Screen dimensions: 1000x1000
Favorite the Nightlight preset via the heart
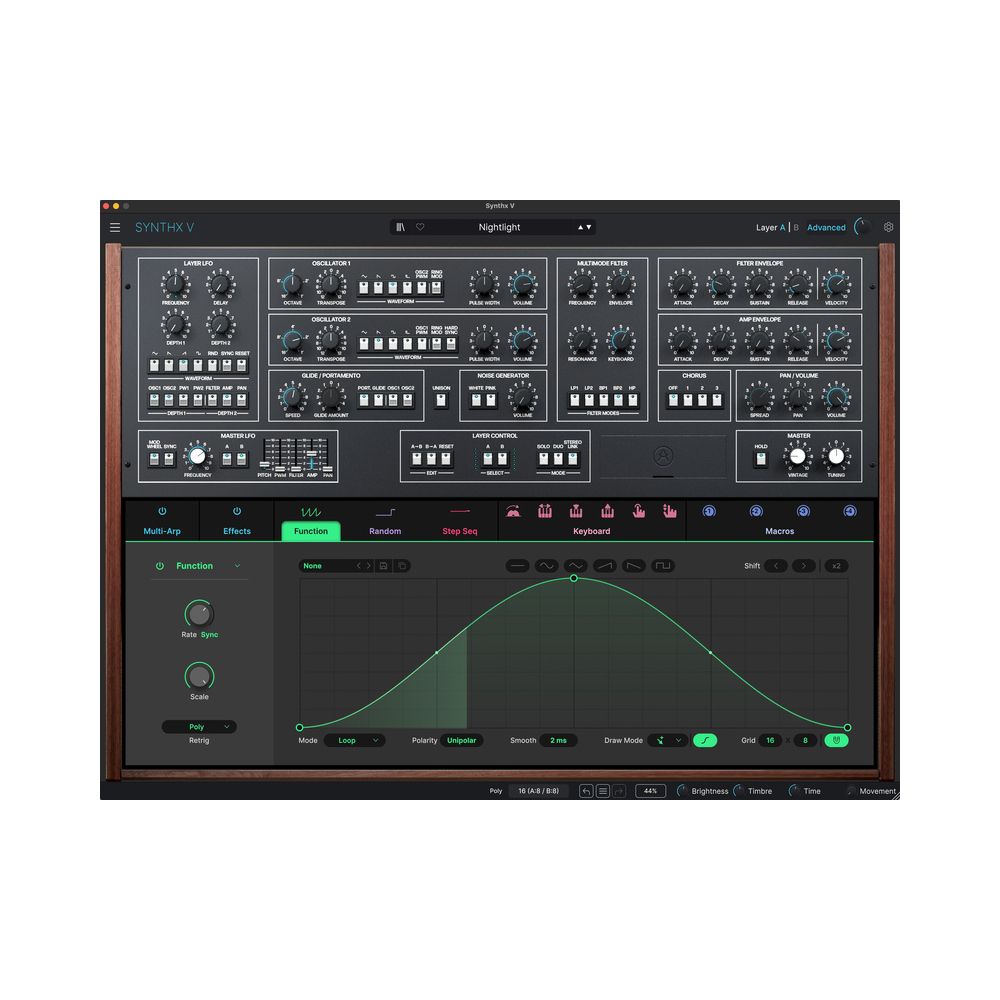coord(420,227)
